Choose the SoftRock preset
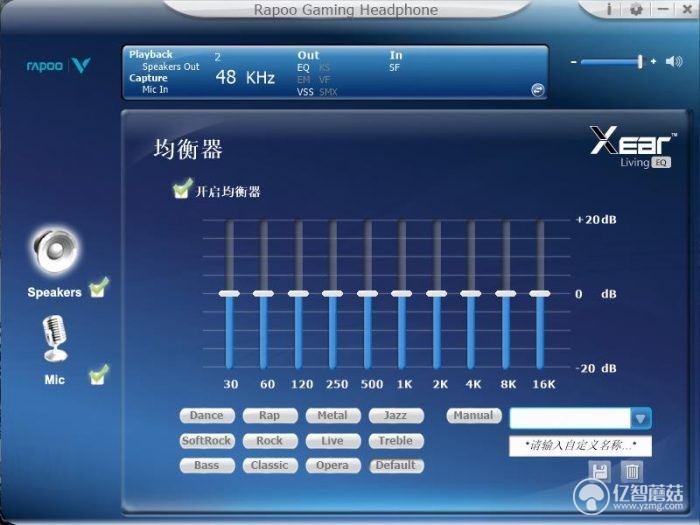This screenshot has height=525, width=700. [x=207, y=441]
